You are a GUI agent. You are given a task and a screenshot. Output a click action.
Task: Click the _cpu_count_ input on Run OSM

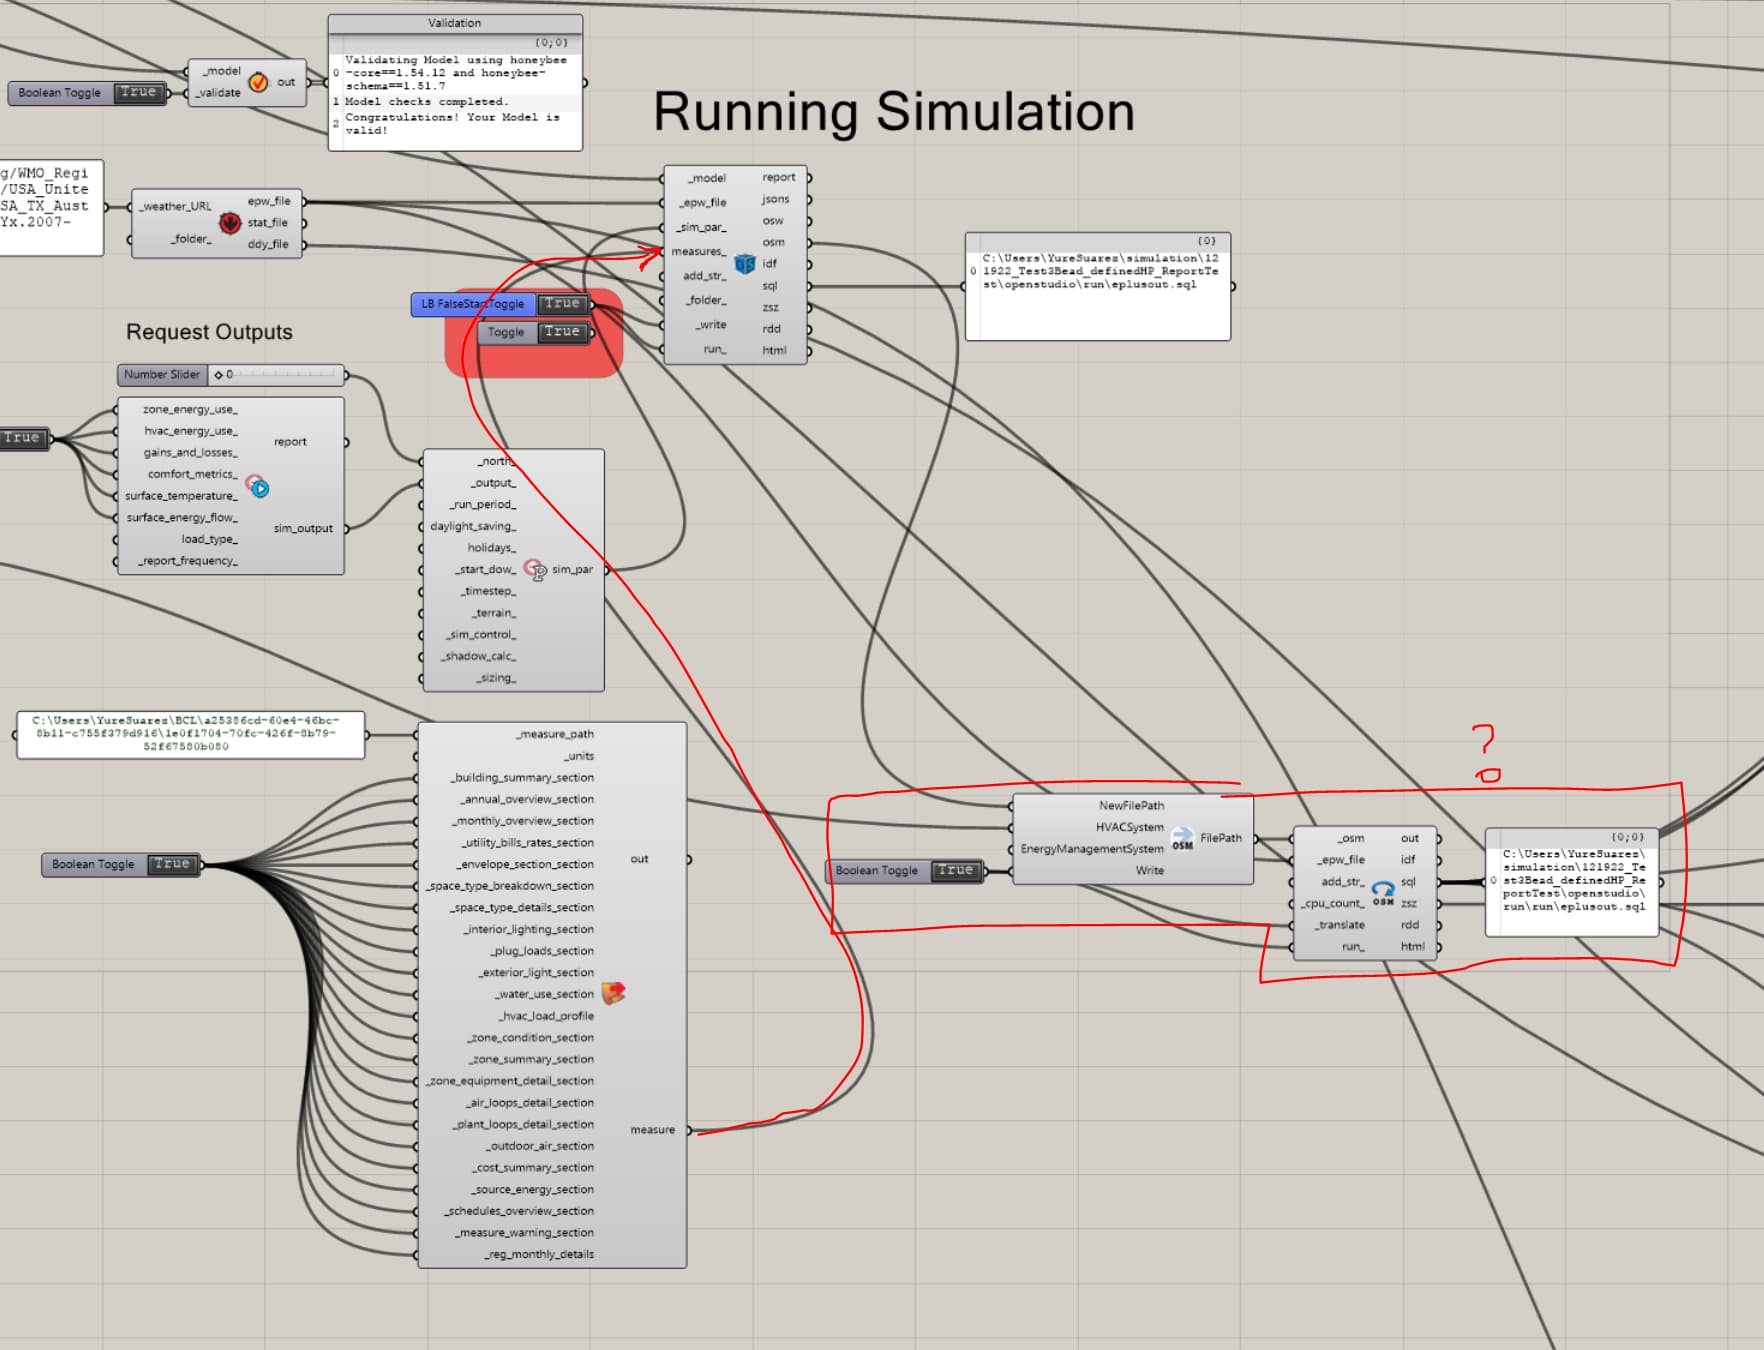(1332, 903)
